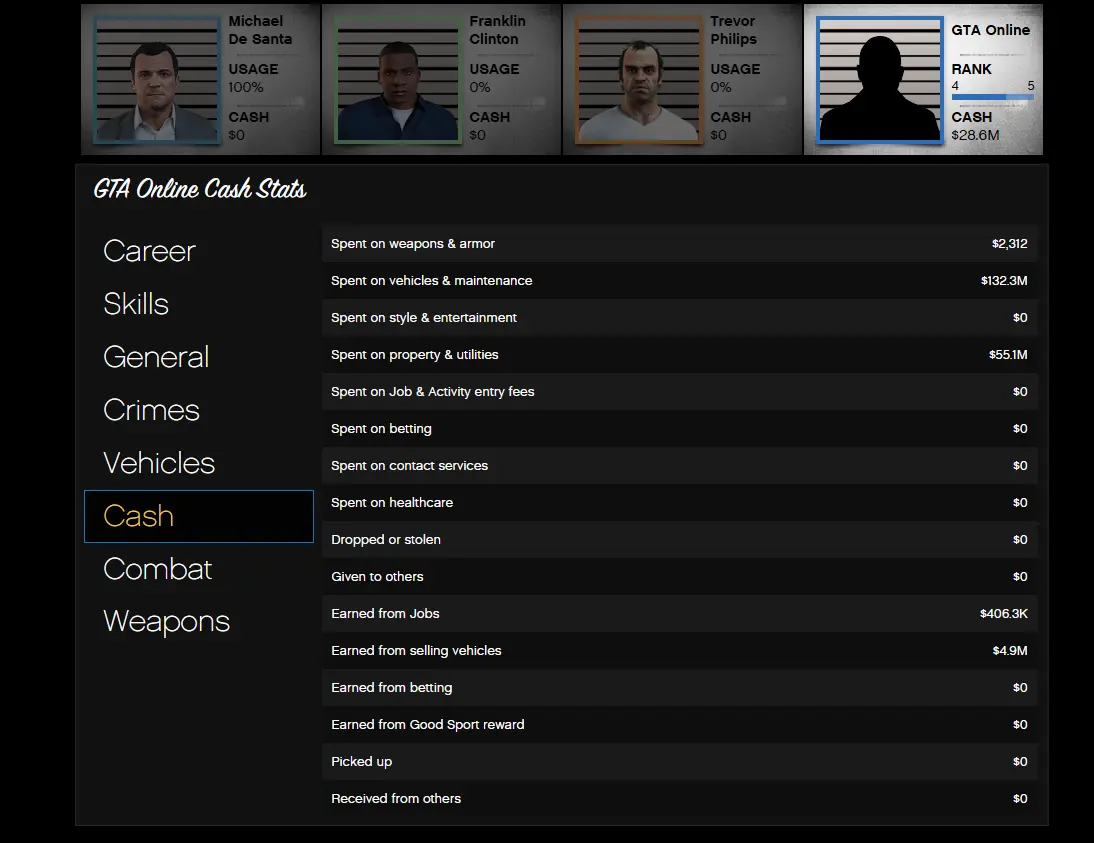Screen dimensions: 1094x843
Task: Click Franklin Clinton name text
Action: (x=497, y=30)
